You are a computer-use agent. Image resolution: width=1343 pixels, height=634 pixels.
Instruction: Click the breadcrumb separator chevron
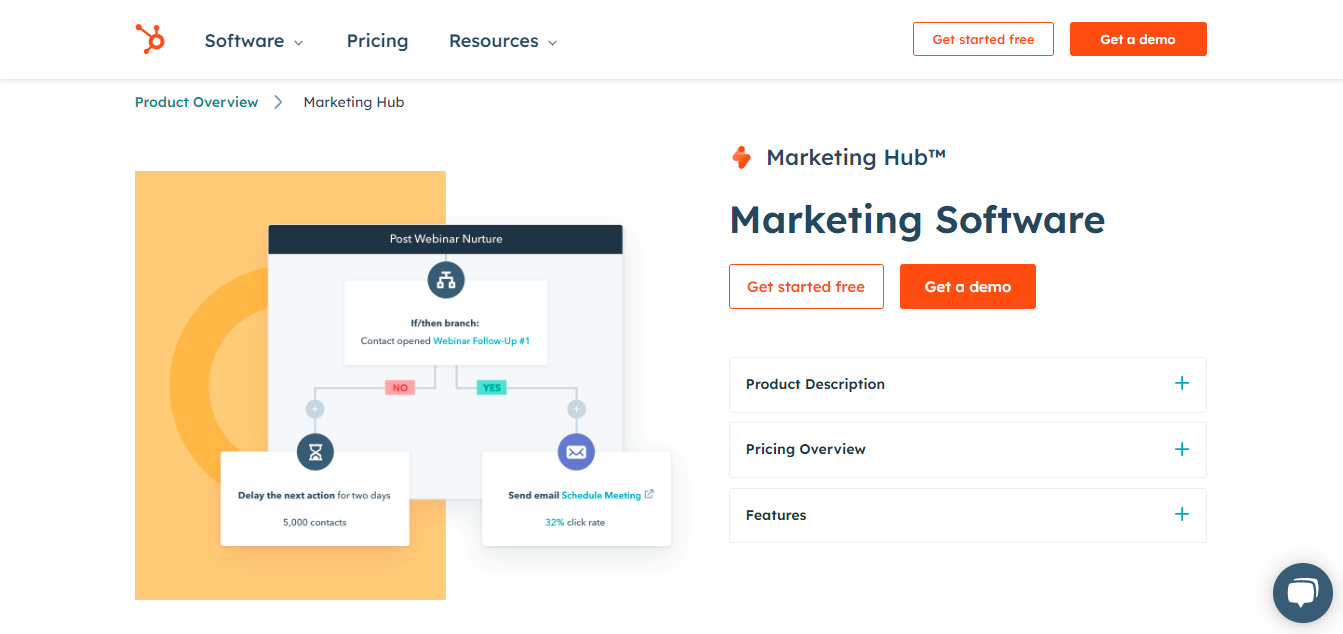pos(278,102)
